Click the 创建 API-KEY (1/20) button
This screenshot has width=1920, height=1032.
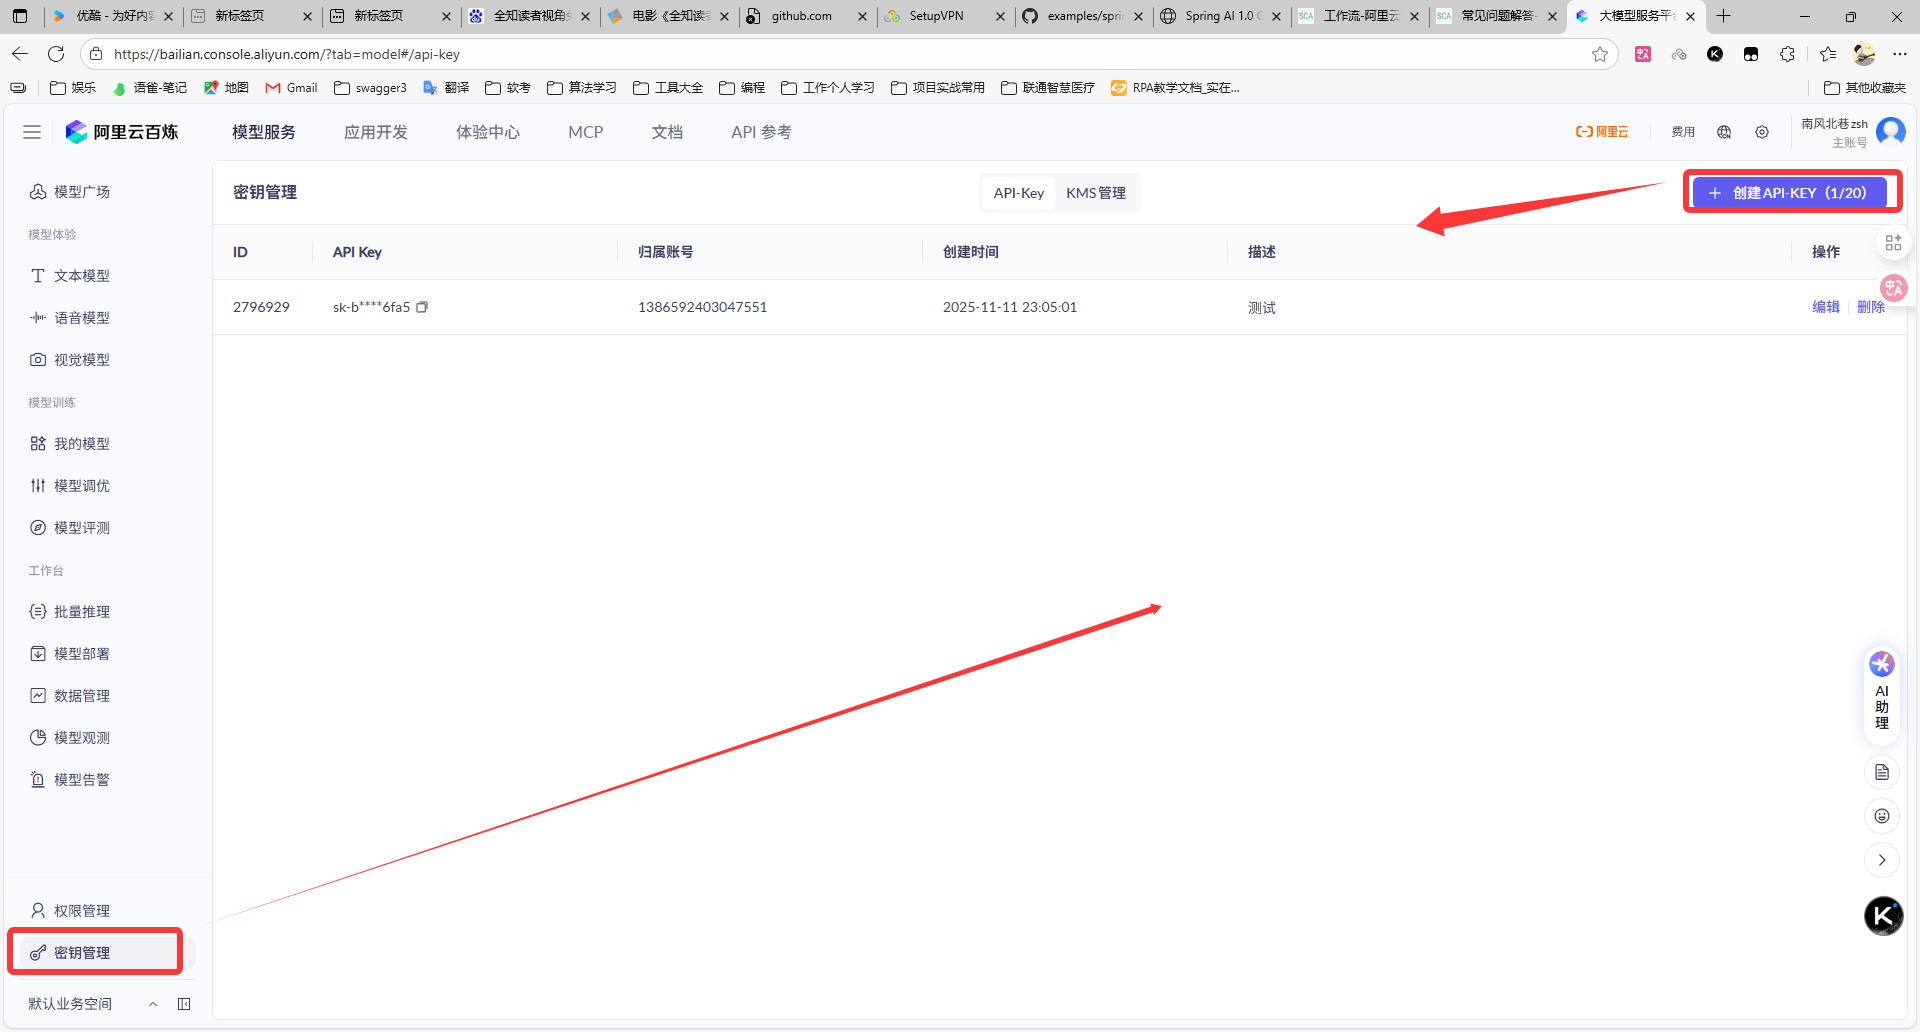1789,193
